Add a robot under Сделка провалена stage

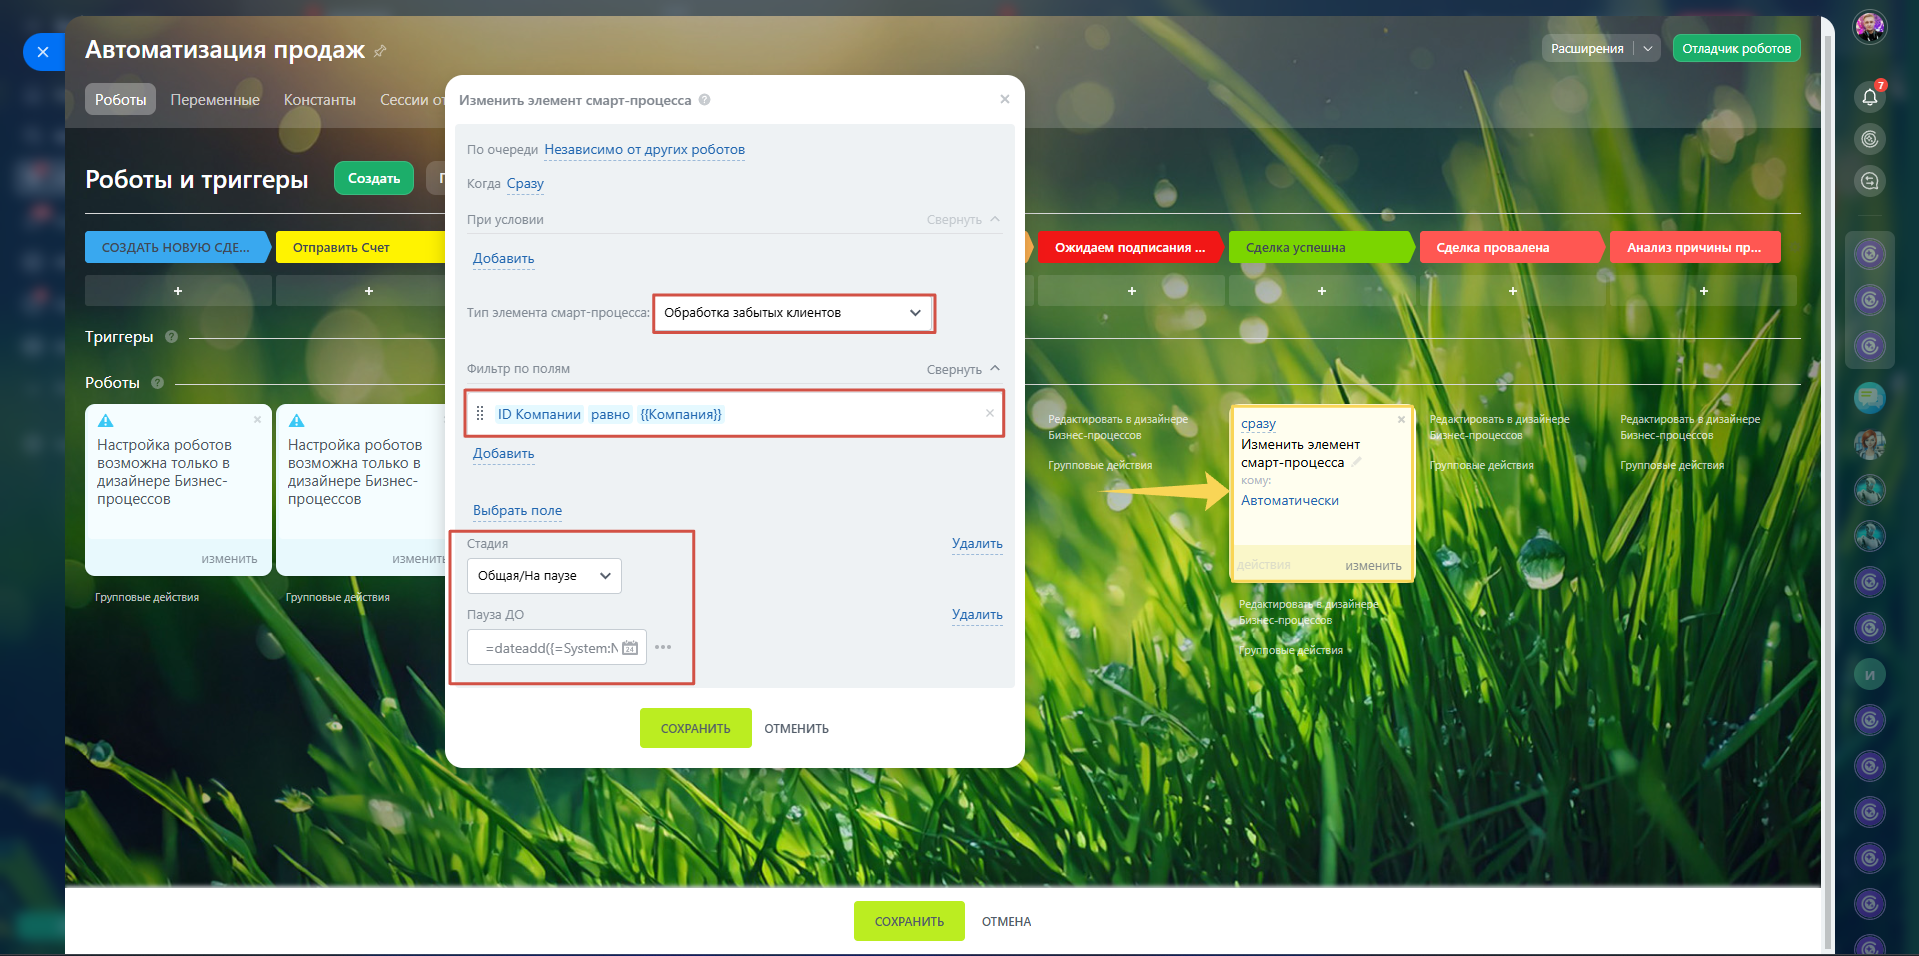[1513, 291]
